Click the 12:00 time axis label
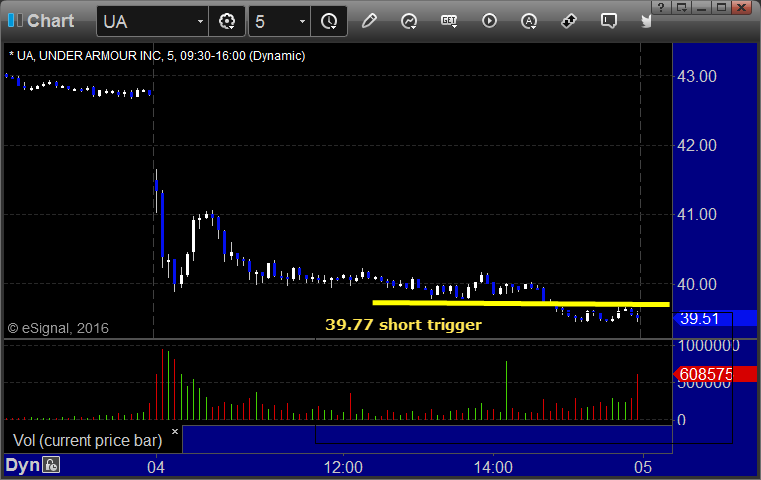Screen dimensions: 761x480 pos(344,467)
